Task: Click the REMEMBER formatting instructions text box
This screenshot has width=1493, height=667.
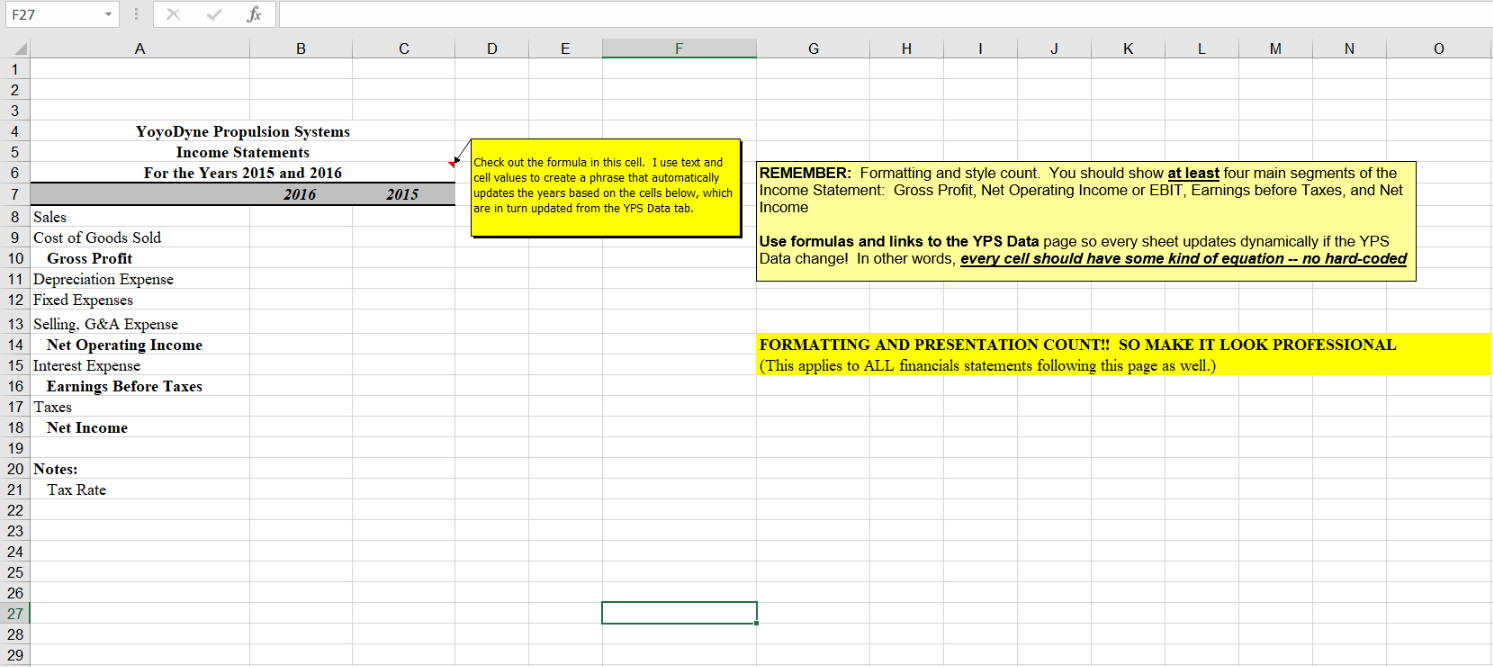Action: [1086, 221]
